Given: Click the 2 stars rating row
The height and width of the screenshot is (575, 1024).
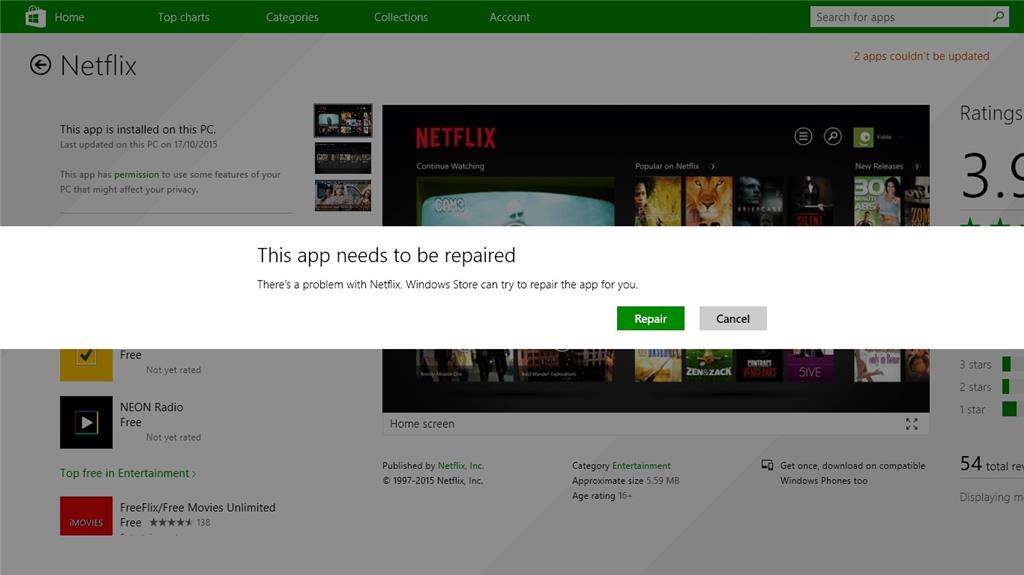Looking at the screenshot, I should (991, 387).
